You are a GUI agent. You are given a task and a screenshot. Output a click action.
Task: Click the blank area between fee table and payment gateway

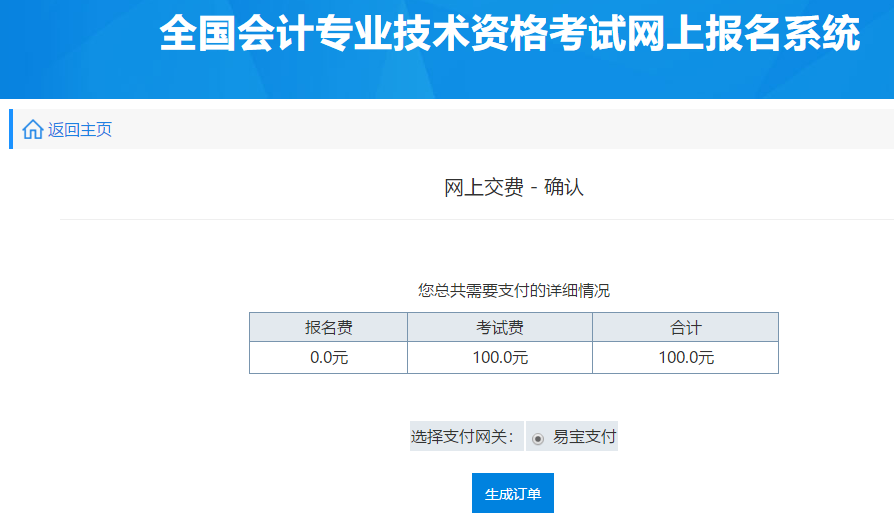[513, 397]
